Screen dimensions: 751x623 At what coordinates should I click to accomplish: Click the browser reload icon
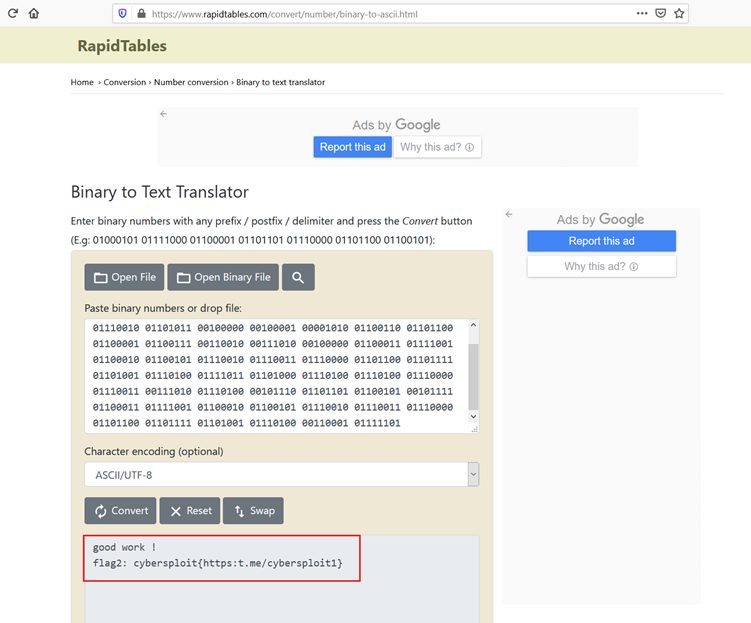(x=13, y=14)
